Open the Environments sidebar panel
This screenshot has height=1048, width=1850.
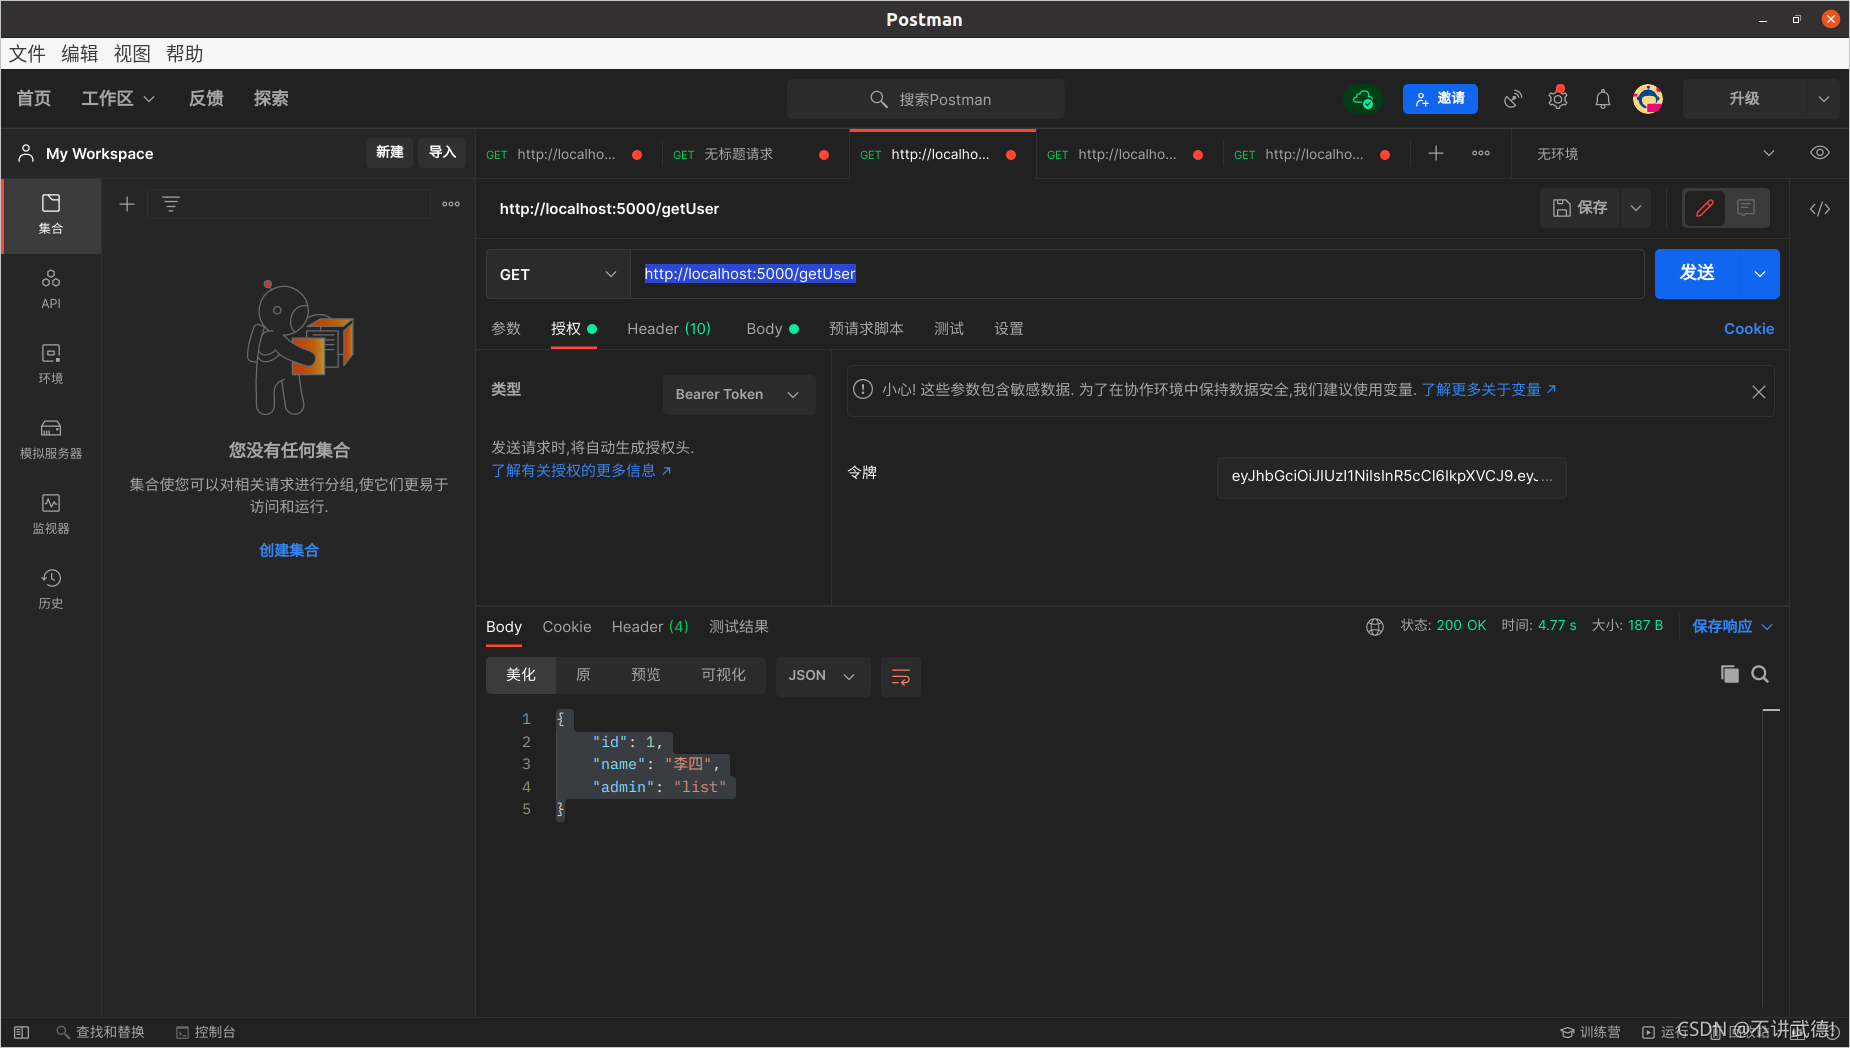click(x=51, y=364)
